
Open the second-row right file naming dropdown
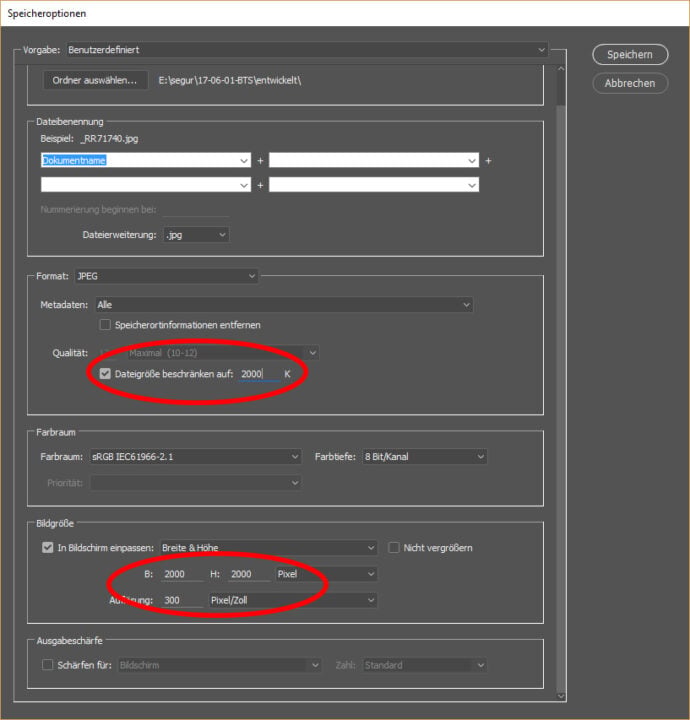(374, 185)
